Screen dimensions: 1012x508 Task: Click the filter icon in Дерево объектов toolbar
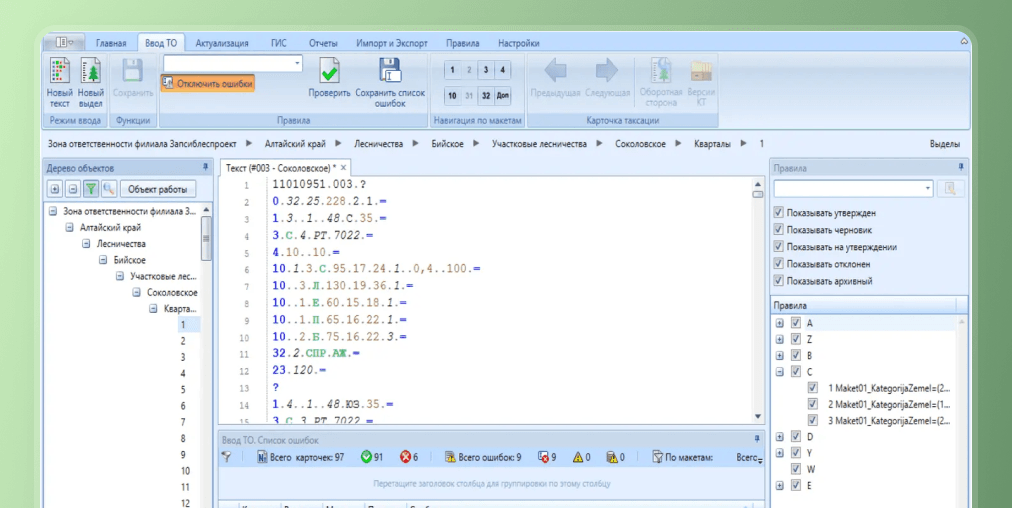tap(90, 189)
